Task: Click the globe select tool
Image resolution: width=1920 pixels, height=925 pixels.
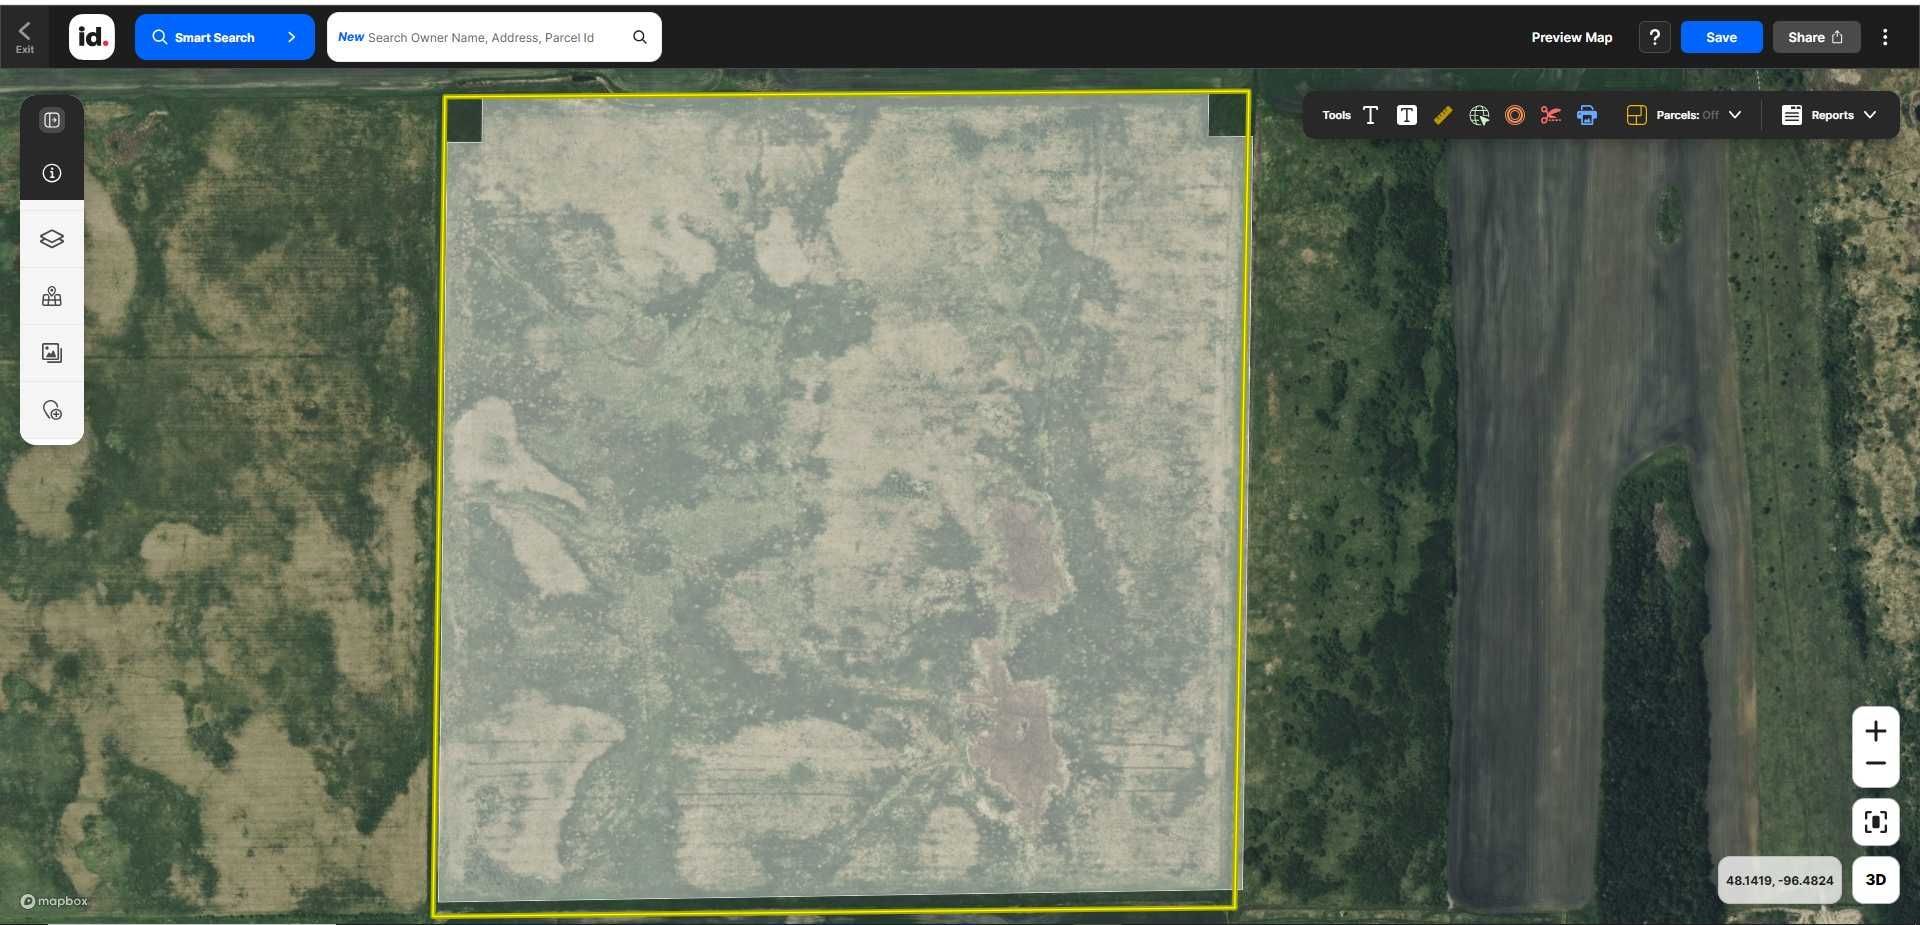Action: point(1479,115)
